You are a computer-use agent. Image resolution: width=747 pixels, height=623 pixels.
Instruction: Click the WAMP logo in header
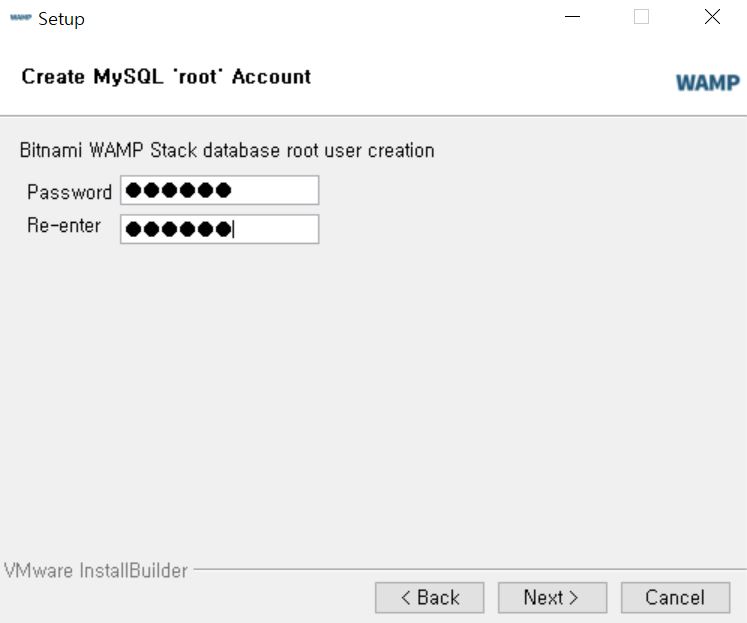708,82
